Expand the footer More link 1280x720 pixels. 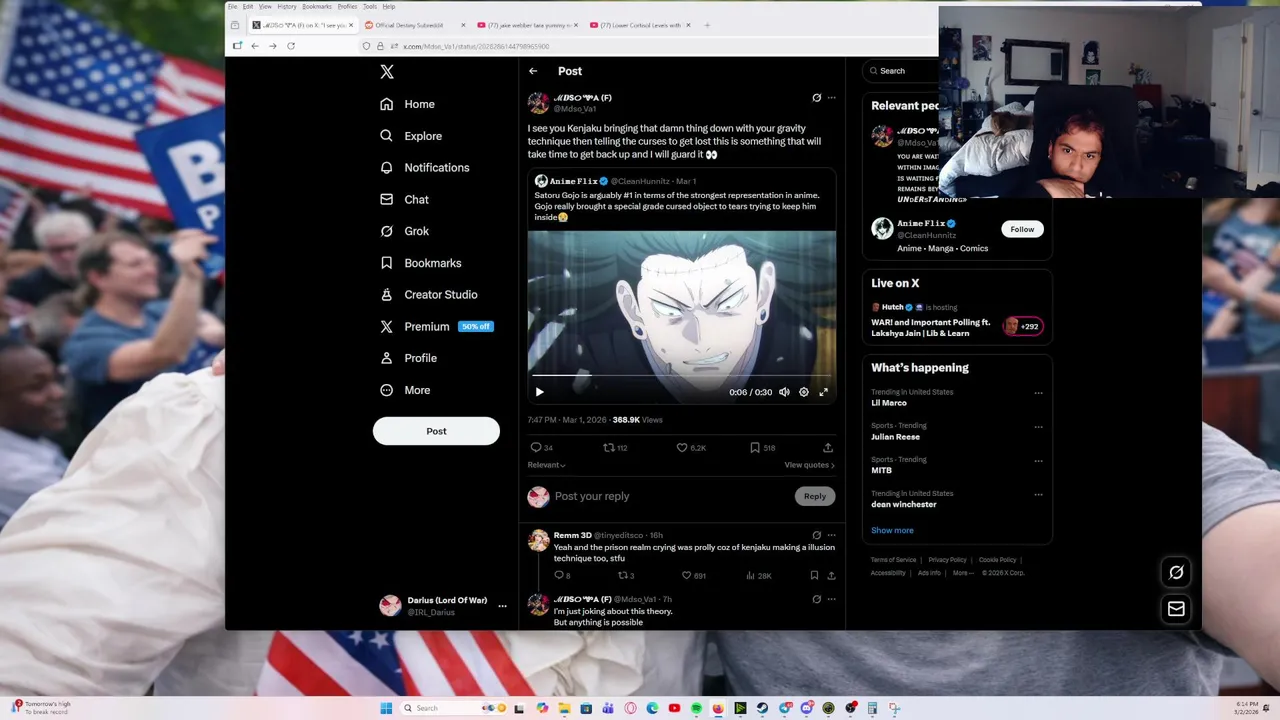coord(962,573)
